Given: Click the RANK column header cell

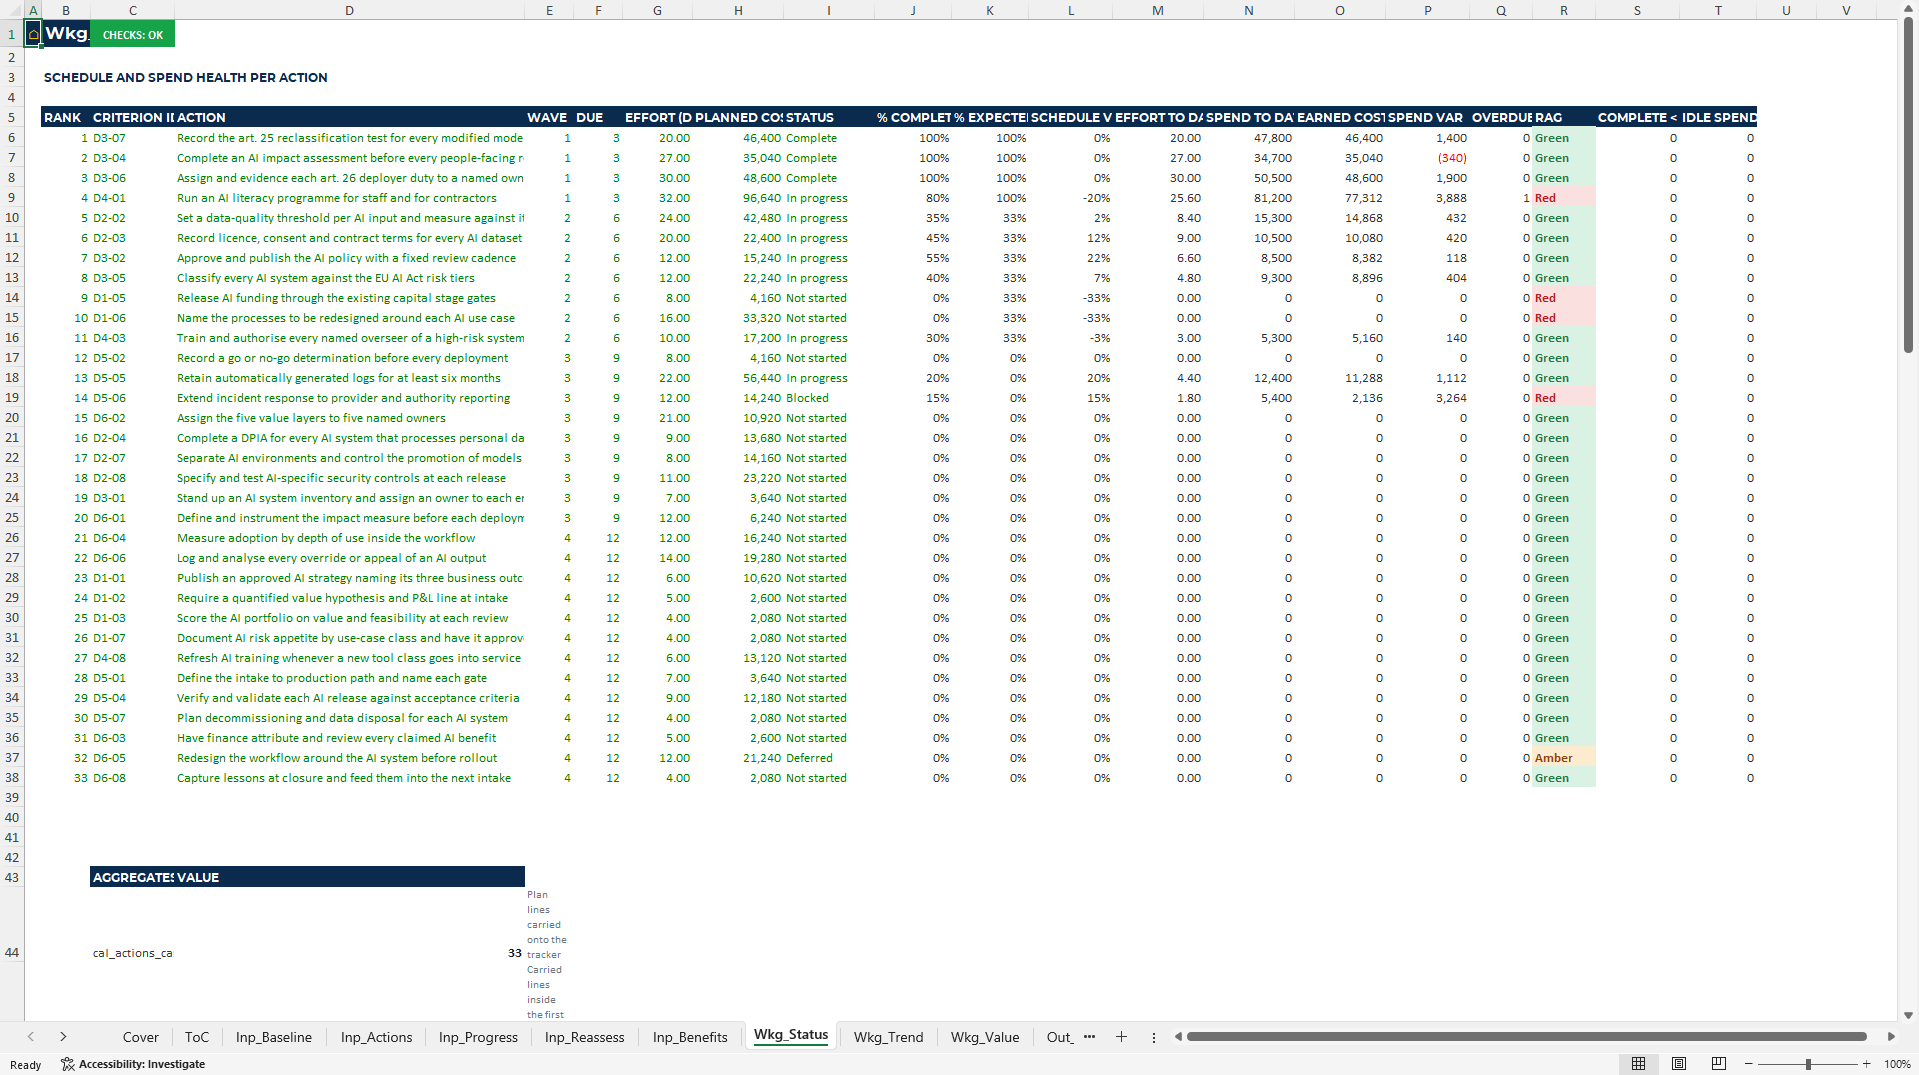Looking at the screenshot, I should click(x=65, y=117).
